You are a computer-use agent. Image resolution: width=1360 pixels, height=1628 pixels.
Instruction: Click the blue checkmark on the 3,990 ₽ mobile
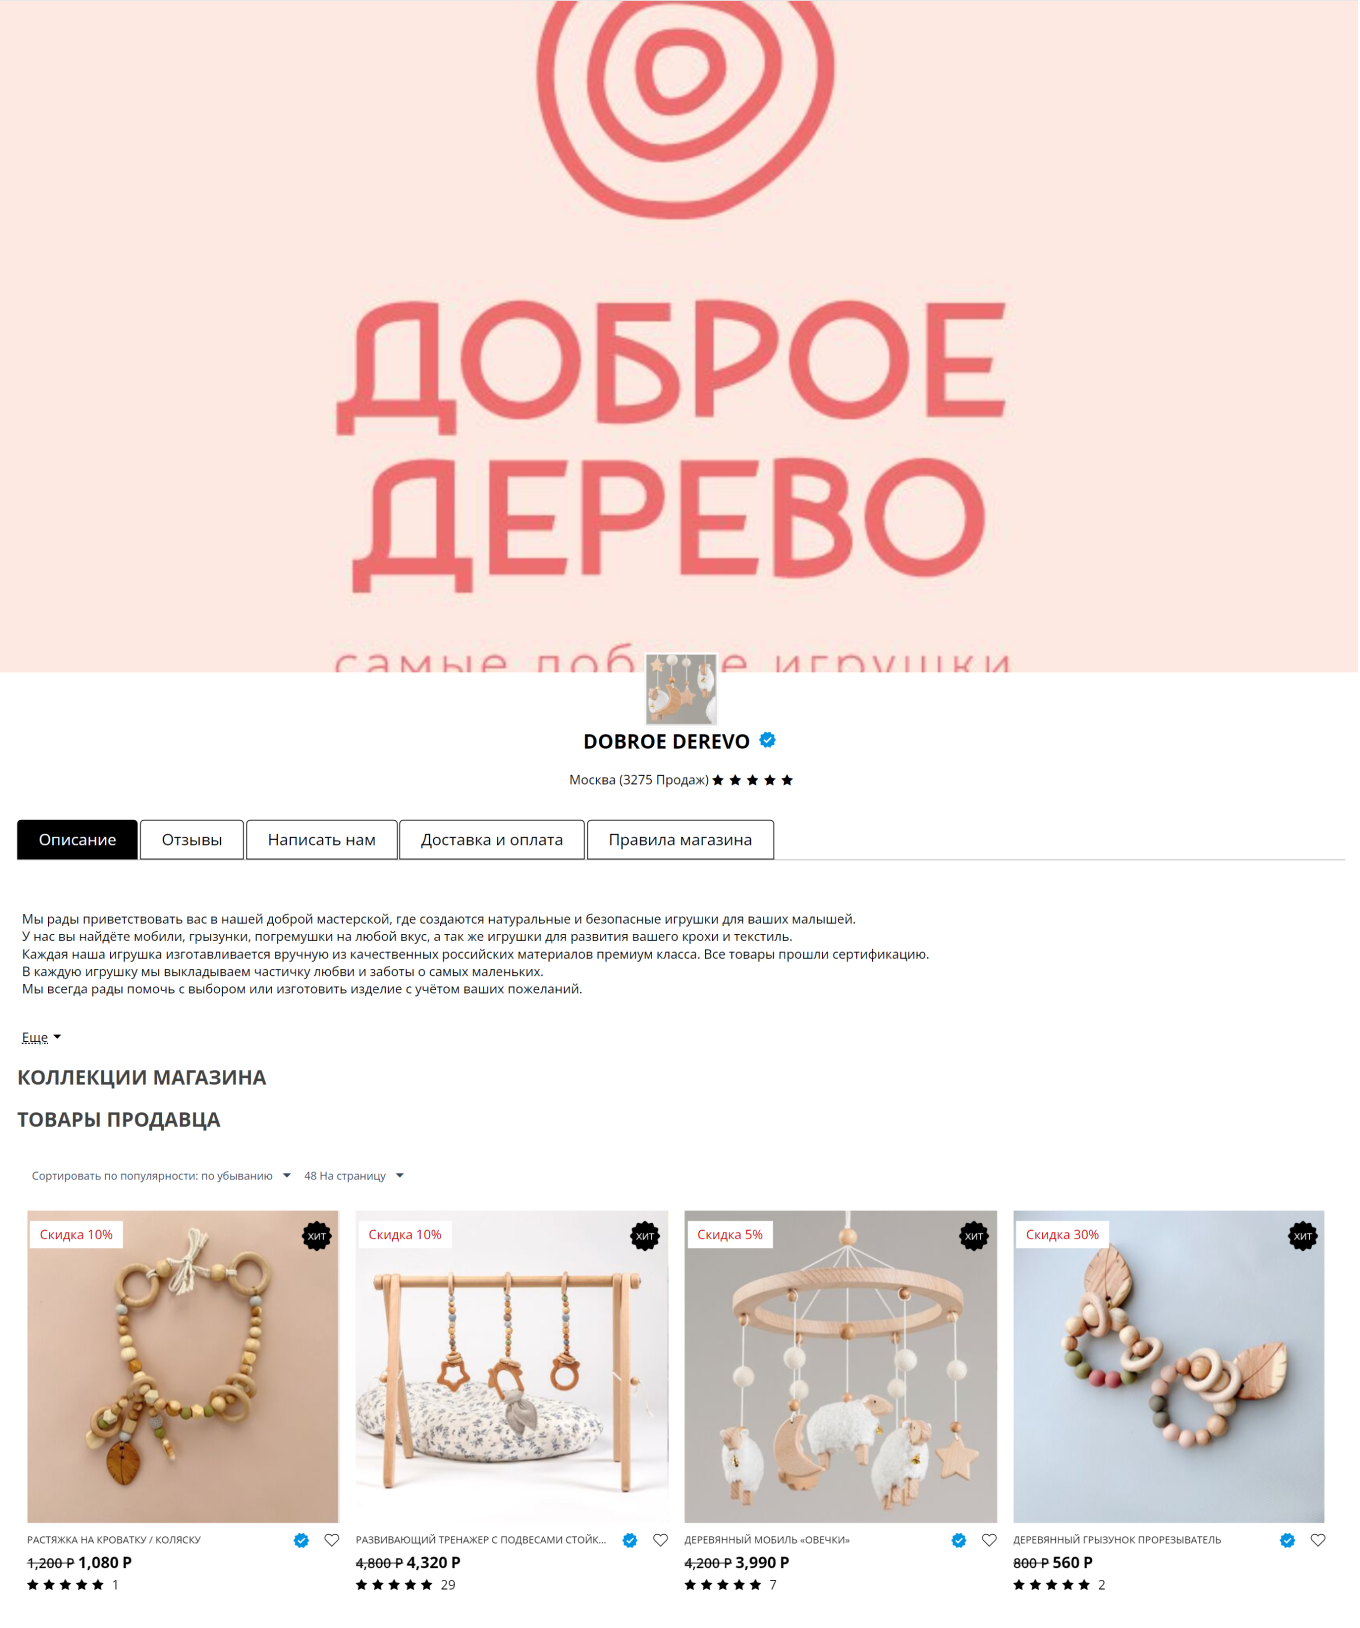coord(959,1540)
